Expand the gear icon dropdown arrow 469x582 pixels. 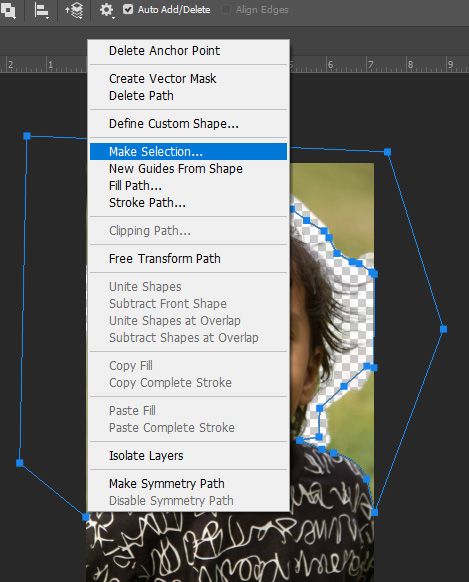tap(113, 17)
